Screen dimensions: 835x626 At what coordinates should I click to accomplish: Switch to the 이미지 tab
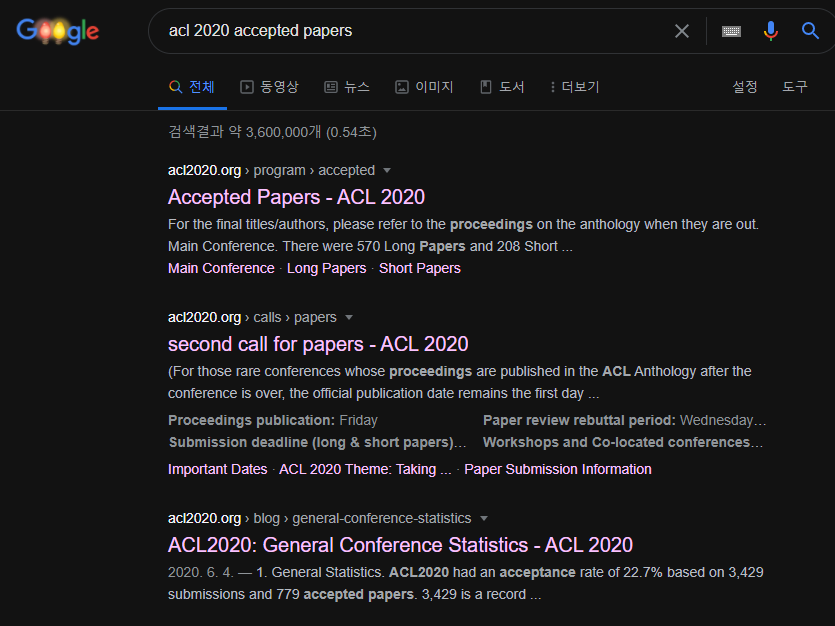click(424, 87)
